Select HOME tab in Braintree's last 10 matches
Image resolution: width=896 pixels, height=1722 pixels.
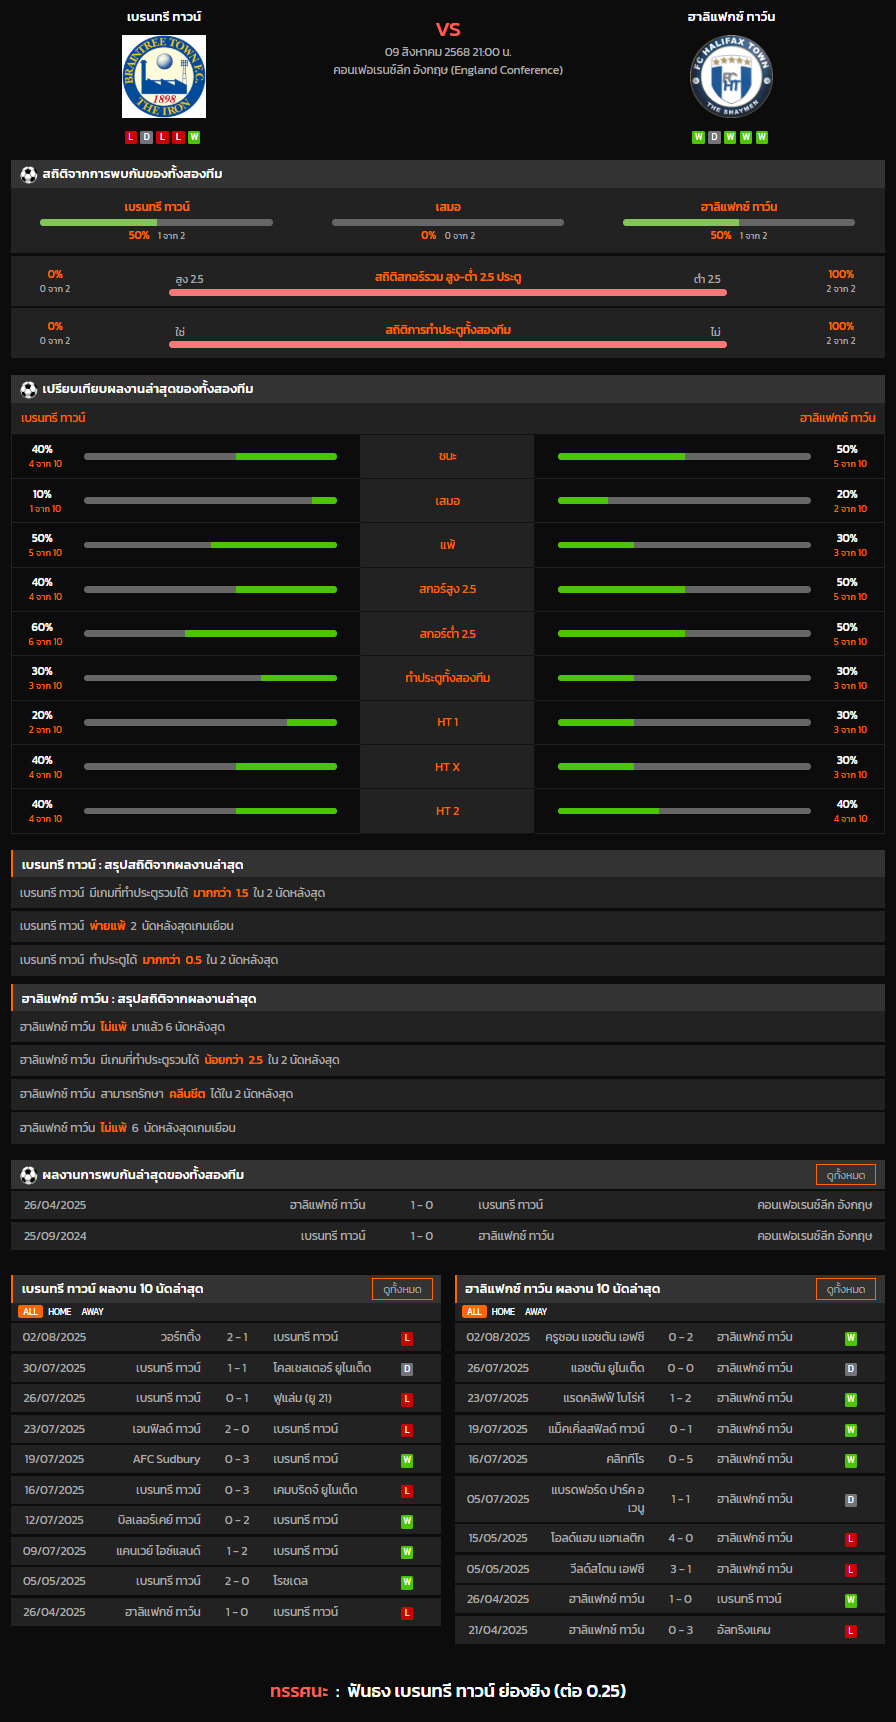pyautogui.click(x=60, y=1312)
